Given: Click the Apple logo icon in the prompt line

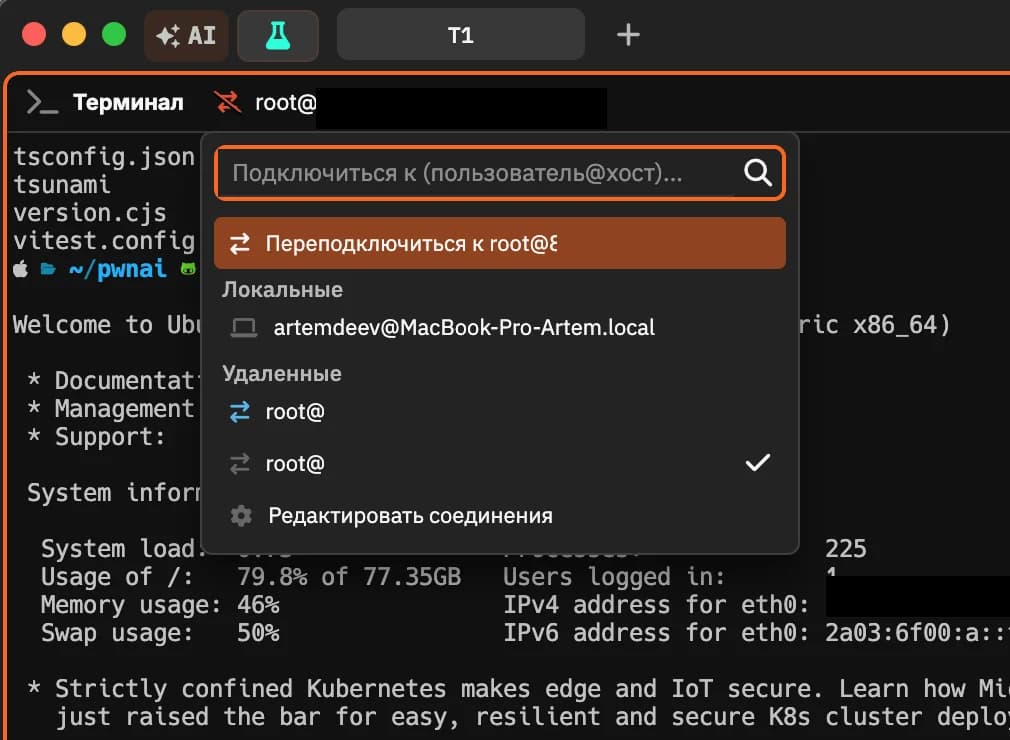Looking at the screenshot, I should [x=19, y=268].
